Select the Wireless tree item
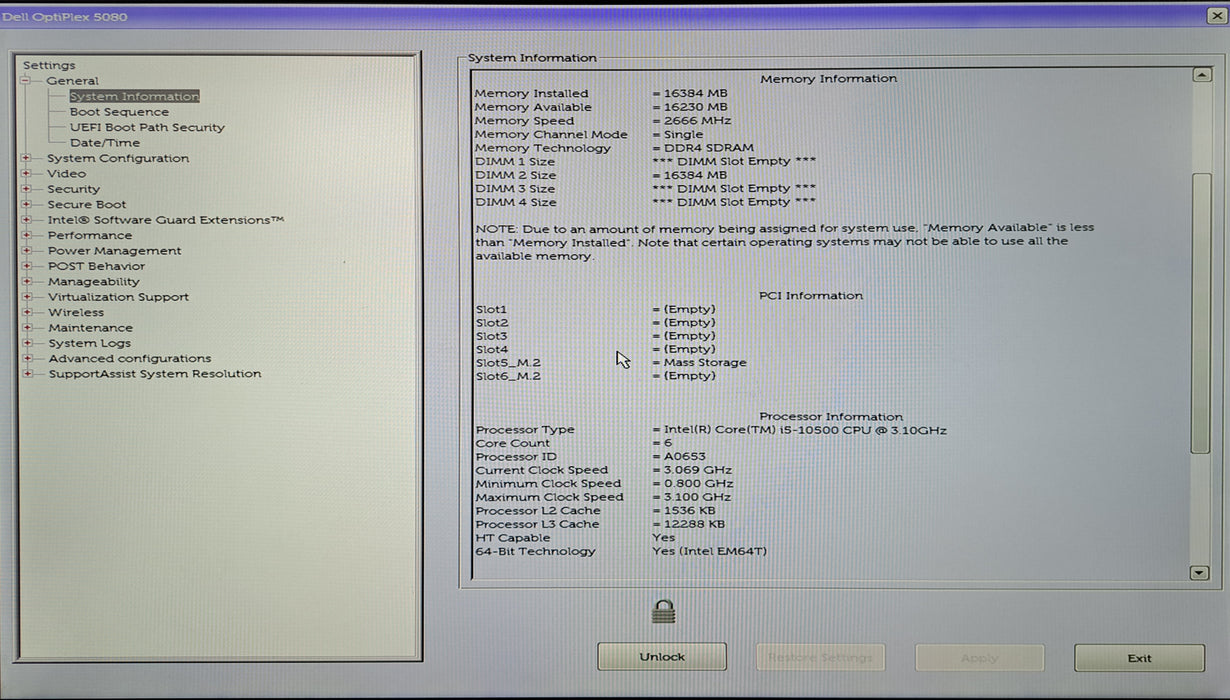Image resolution: width=1230 pixels, height=700 pixels. 76,312
